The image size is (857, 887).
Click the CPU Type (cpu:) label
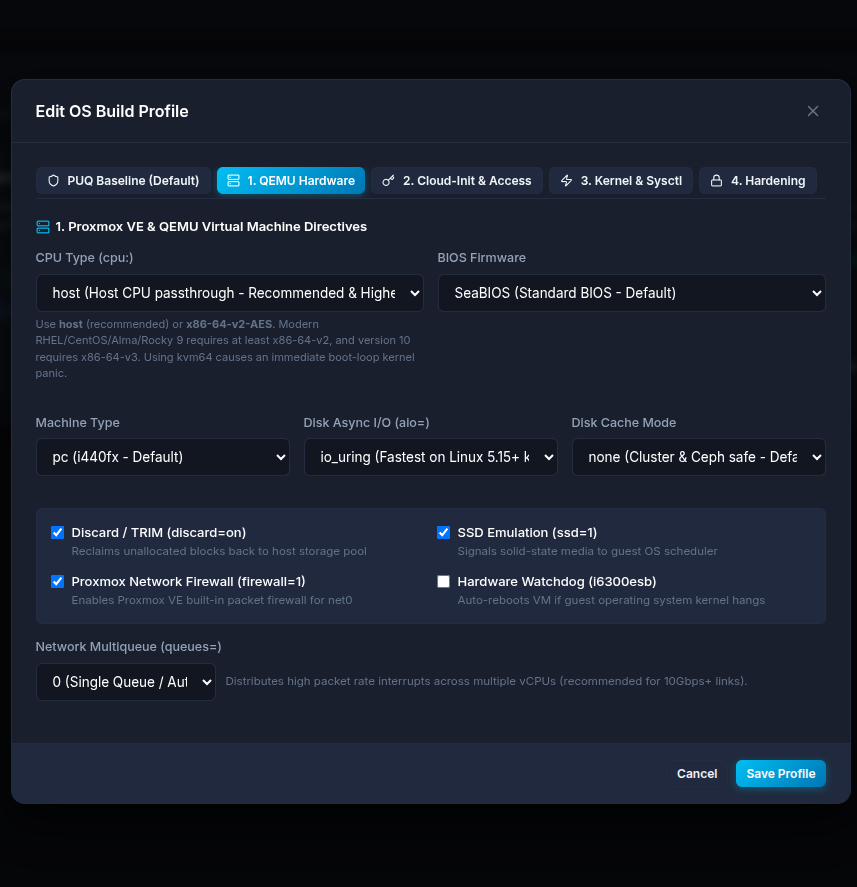click(x=84, y=258)
